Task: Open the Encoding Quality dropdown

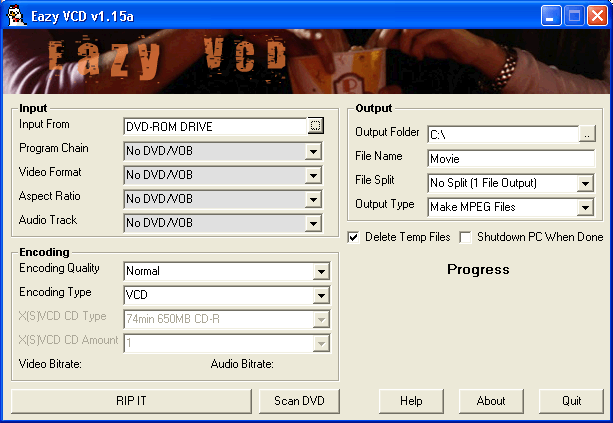Action: (x=321, y=271)
